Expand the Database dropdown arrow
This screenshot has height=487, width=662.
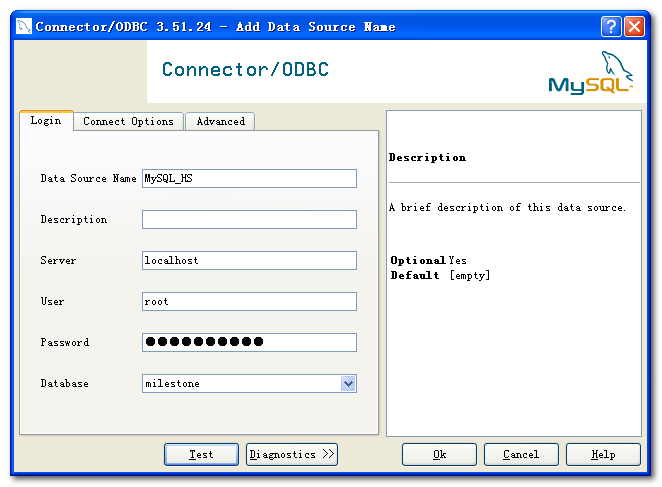coord(348,384)
